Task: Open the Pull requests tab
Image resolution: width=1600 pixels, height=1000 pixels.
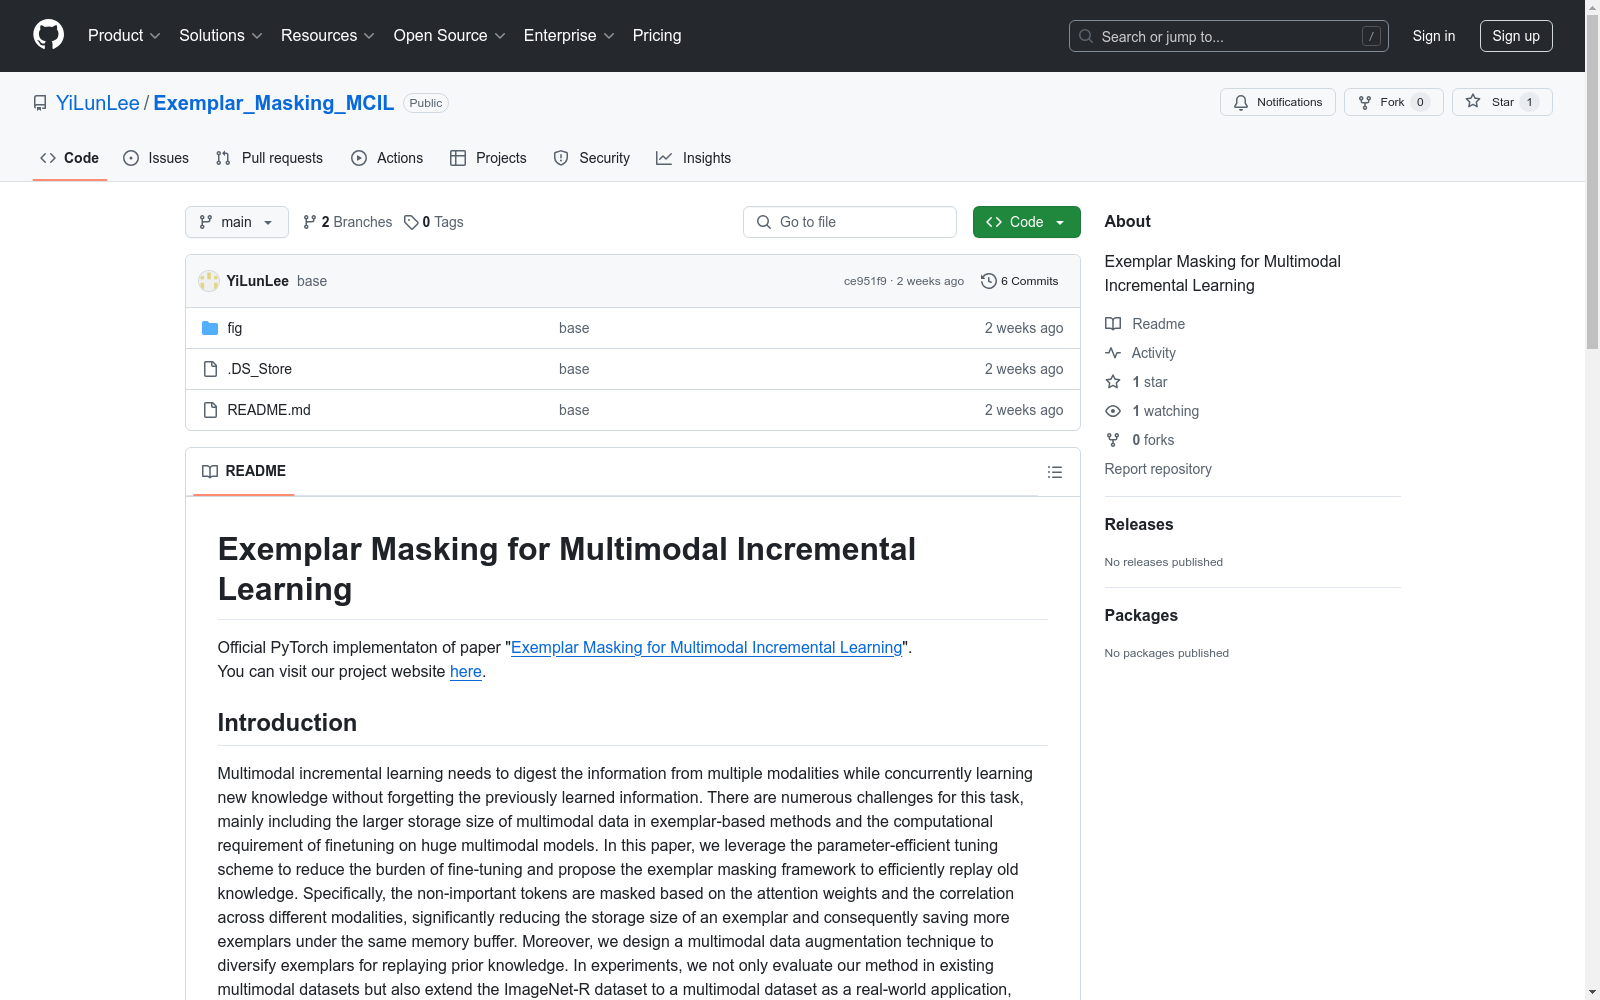Action: (x=269, y=158)
